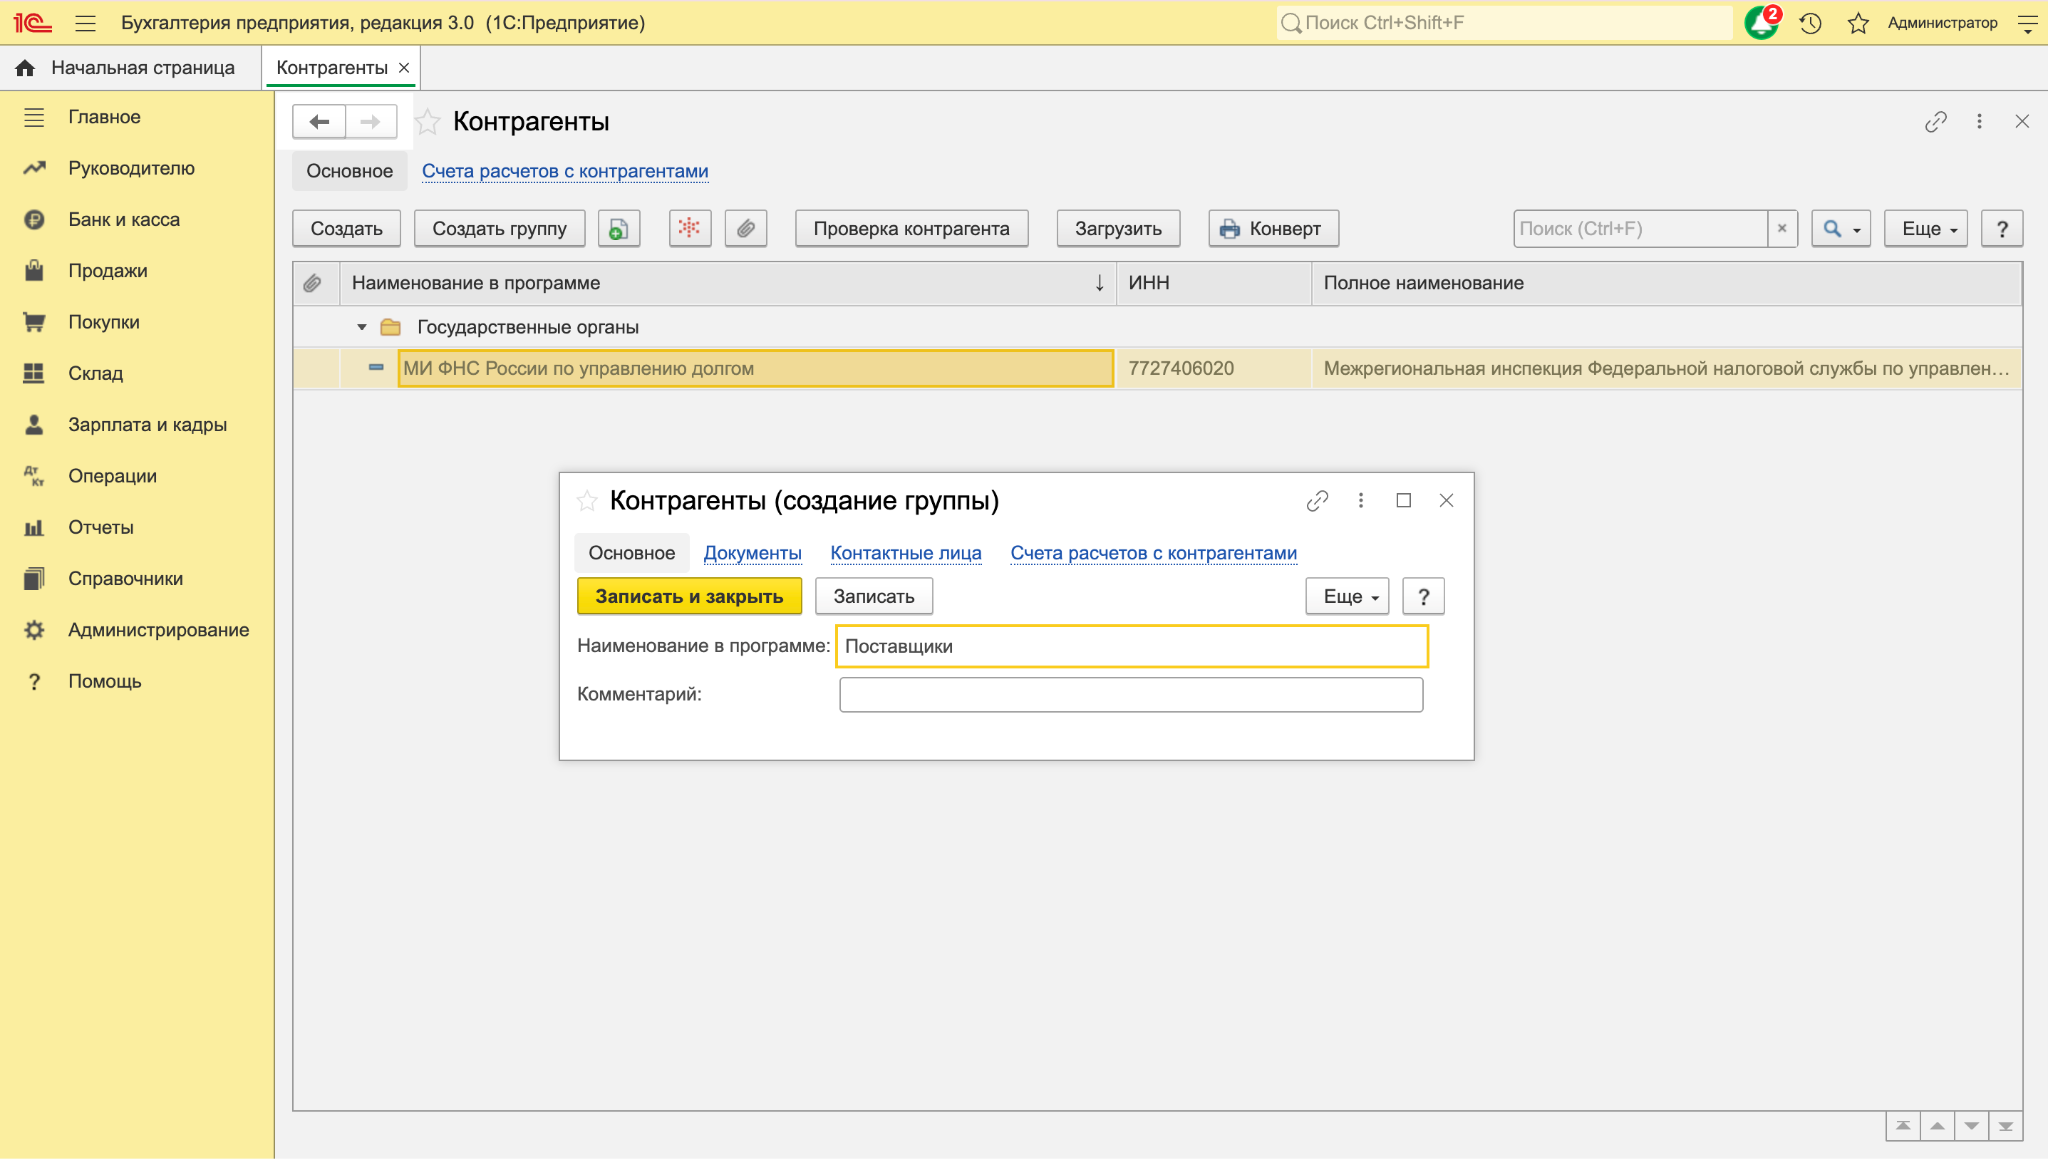Click the paperclip attached files toolbar button
Screen dimensions: 2048x1159
(746, 228)
